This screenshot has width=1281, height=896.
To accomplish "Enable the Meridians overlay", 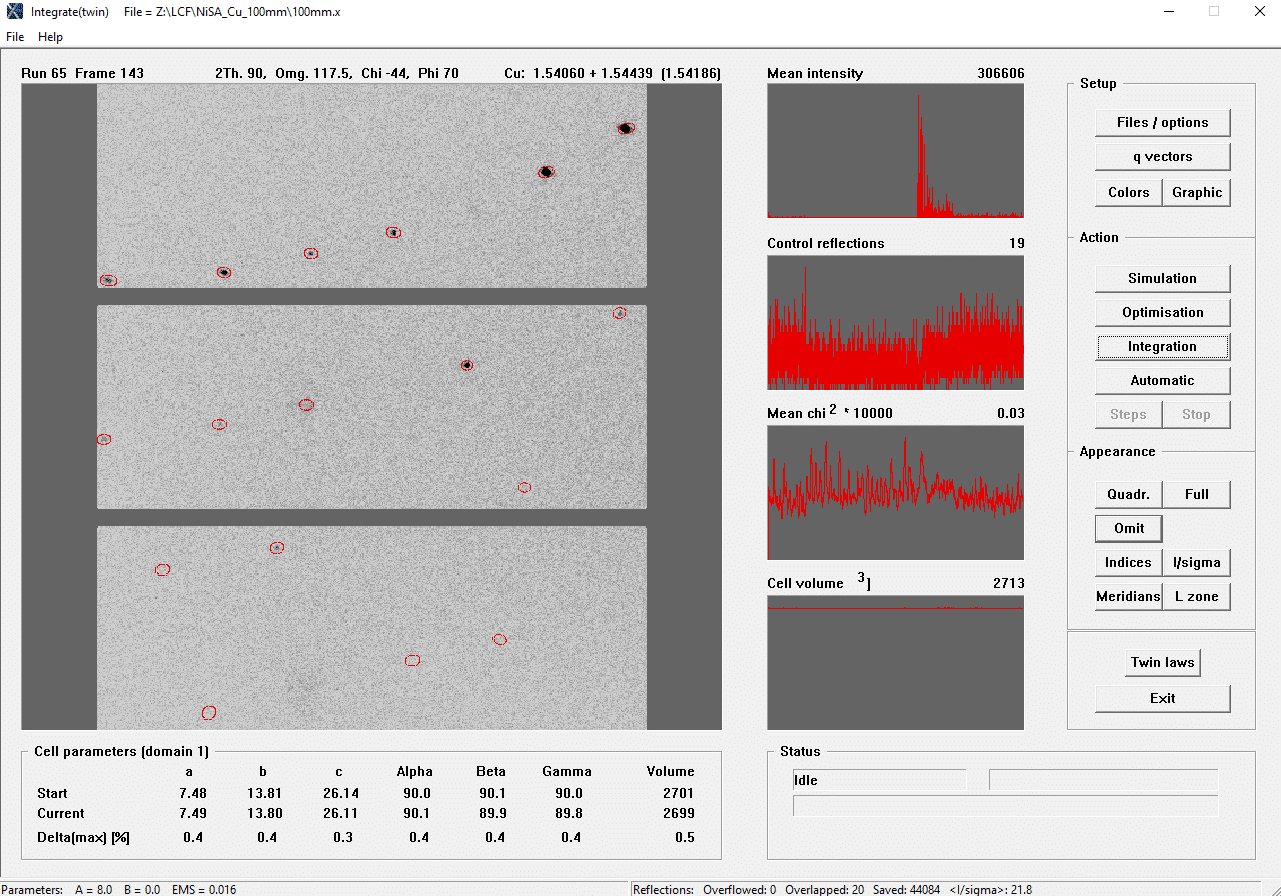I will pos(1128,596).
